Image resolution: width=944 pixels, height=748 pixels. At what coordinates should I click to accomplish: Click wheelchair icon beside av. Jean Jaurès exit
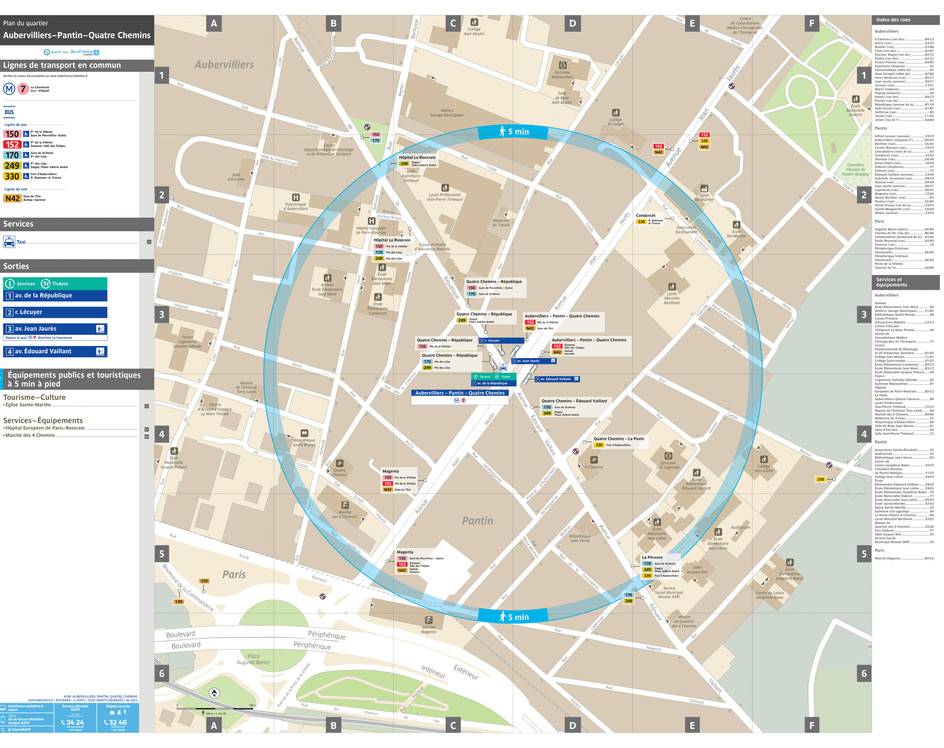point(101,329)
